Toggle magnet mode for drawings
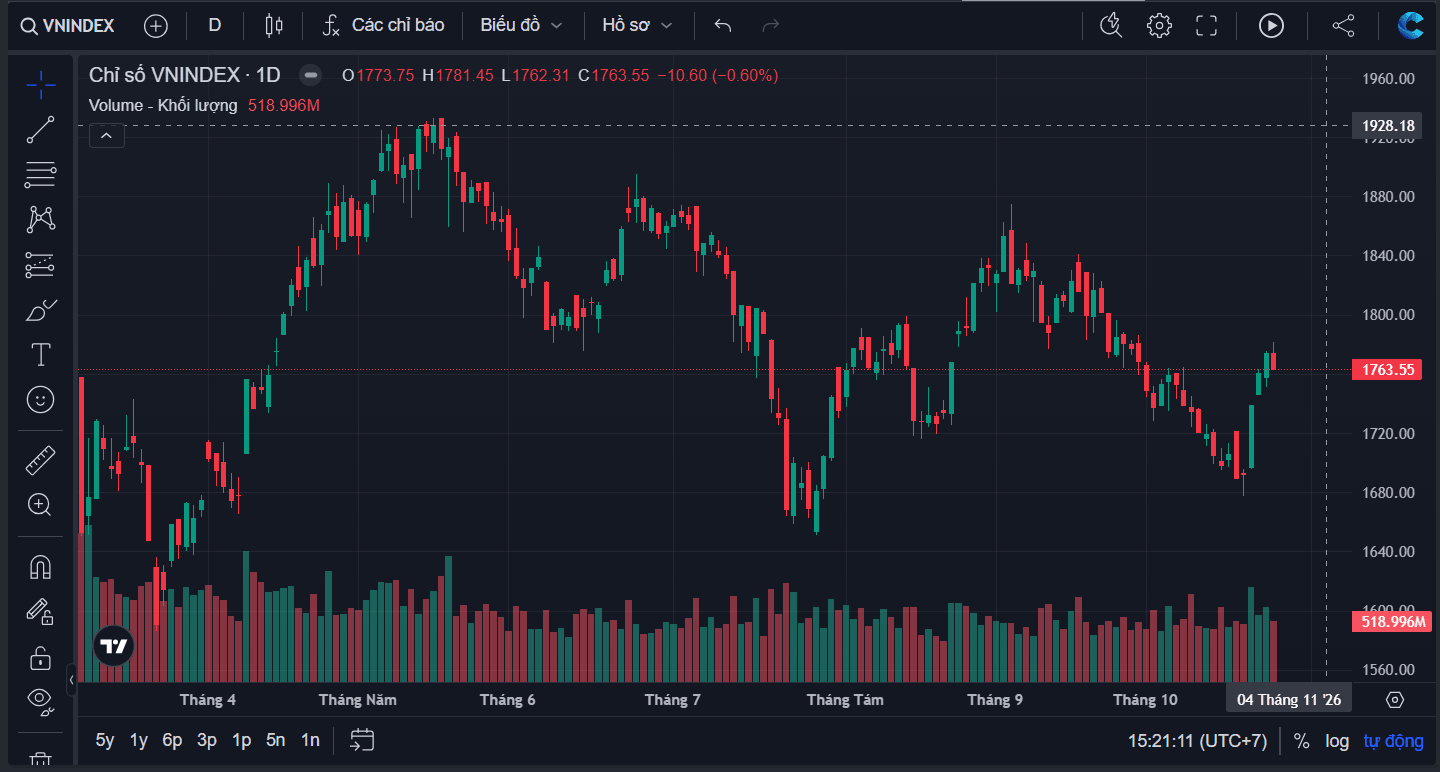The height and width of the screenshot is (772, 1440). coord(40,567)
